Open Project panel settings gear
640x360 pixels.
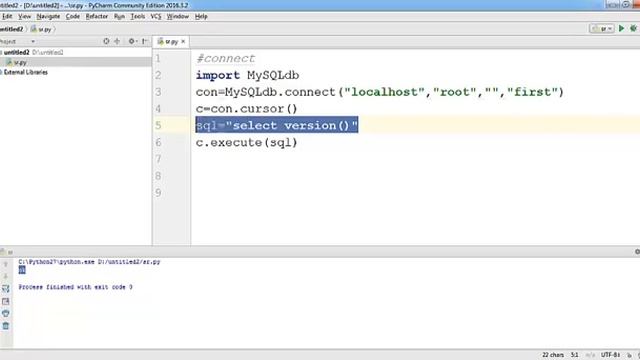click(x=132, y=41)
